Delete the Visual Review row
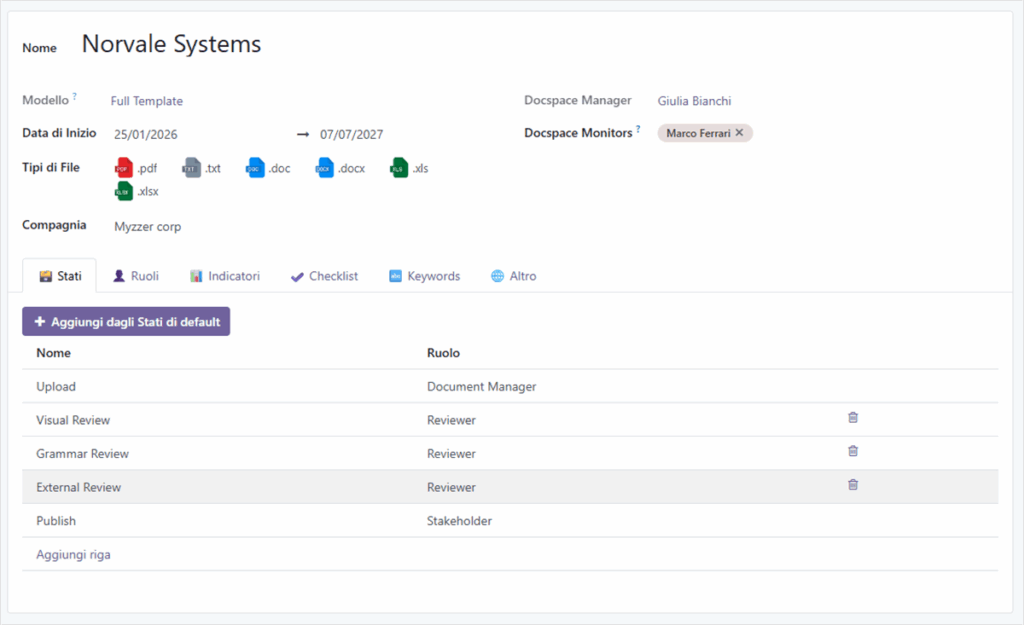The image size is (1024, 625). [853, 418]
